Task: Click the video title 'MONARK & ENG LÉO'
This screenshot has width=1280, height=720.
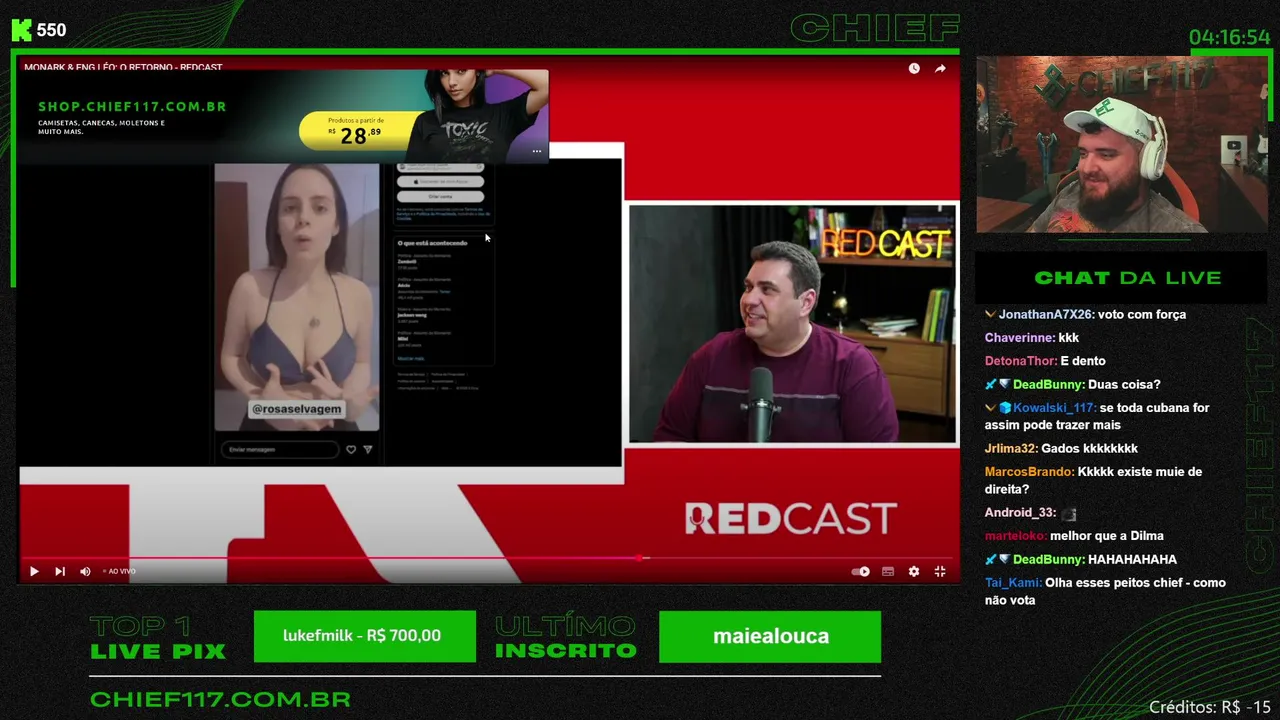Action: pos(123,67)
